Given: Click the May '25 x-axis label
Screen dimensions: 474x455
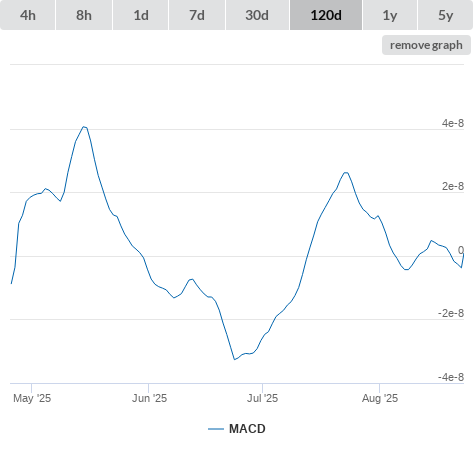Looking at the screenshot, I should click(32, 398).
